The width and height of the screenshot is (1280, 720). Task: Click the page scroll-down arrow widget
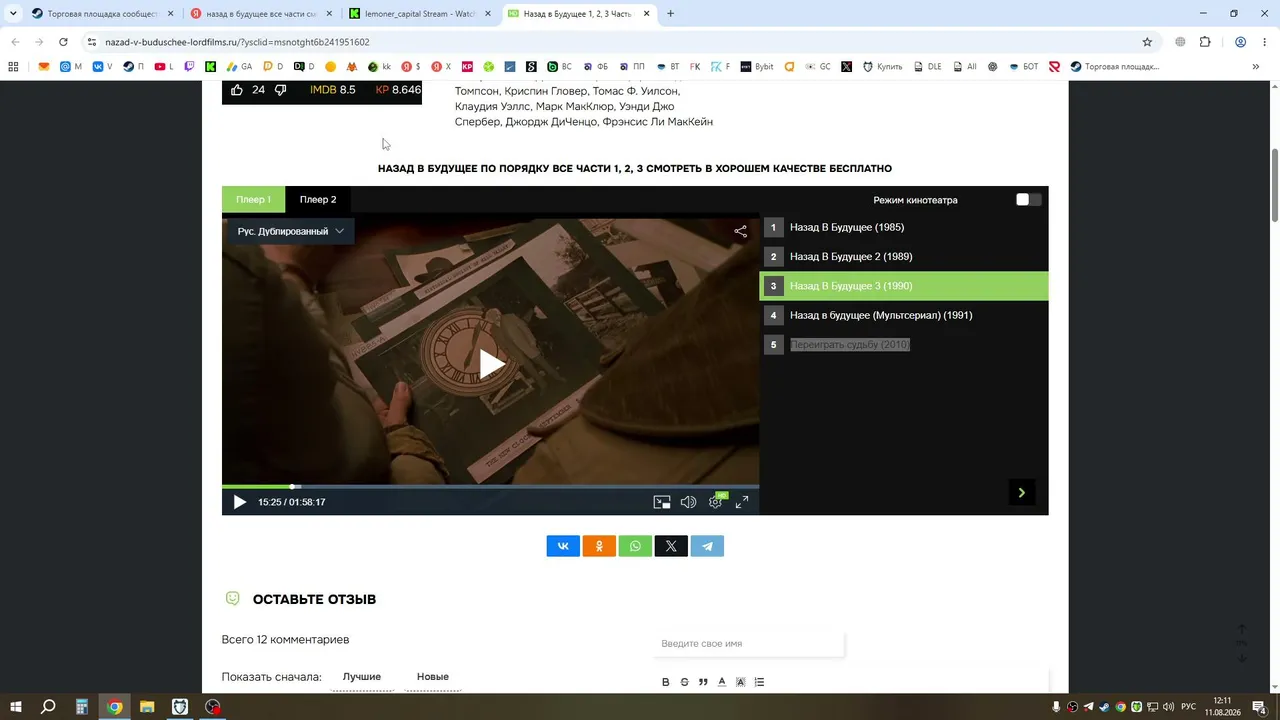pyautogui.click(x=1242, y=658)
